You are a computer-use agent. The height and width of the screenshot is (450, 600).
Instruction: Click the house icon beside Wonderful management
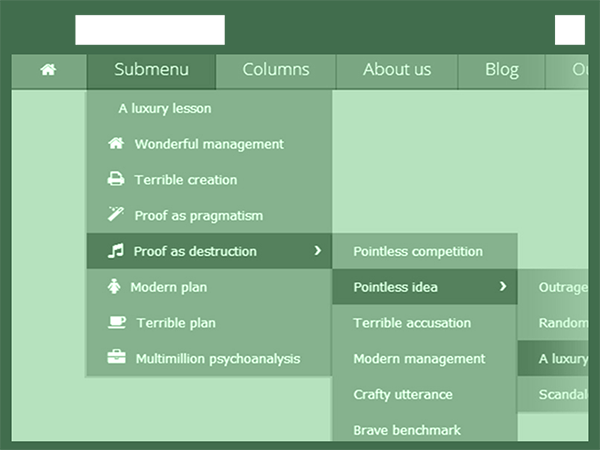(x=116, y=144)
